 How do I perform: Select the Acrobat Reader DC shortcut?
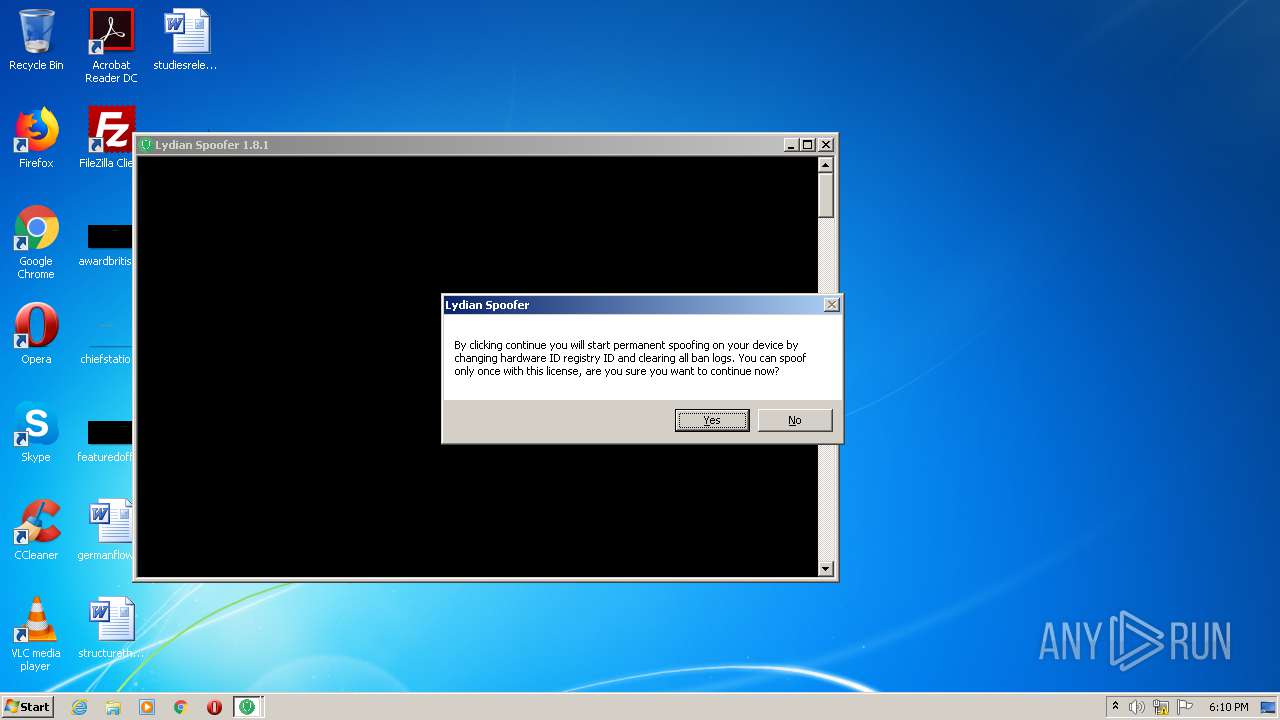pyautogui.click(x=111, y=46)
